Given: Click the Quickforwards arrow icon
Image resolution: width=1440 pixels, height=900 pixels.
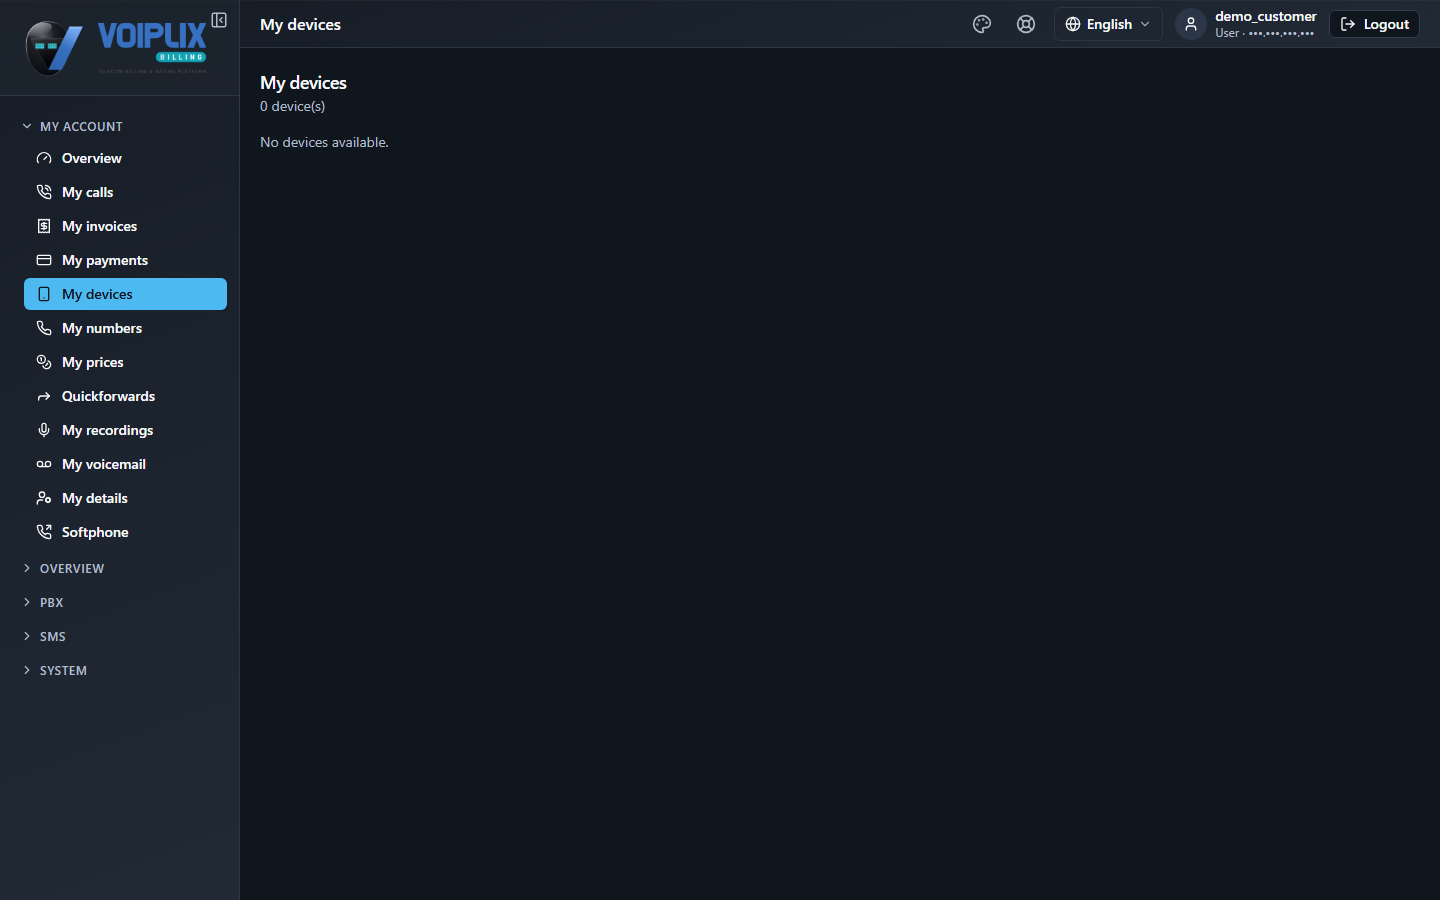Looking at the screenshot, I should click(x=44, y=396).
